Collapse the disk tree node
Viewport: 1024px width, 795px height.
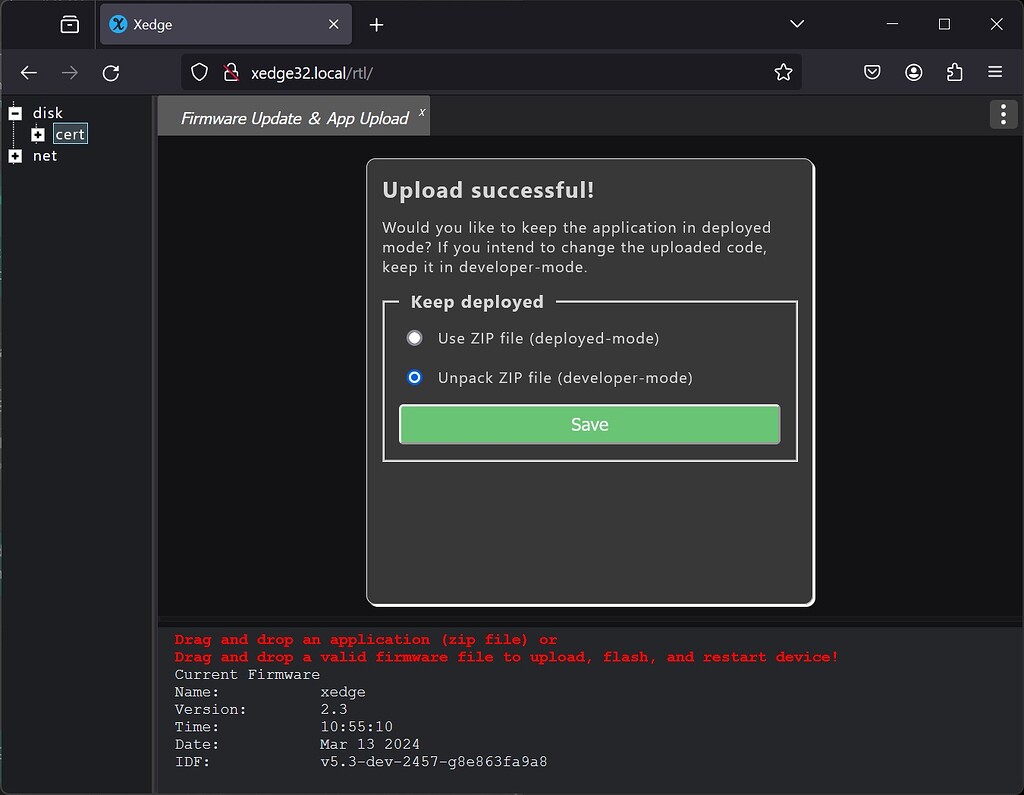[16, 113]
